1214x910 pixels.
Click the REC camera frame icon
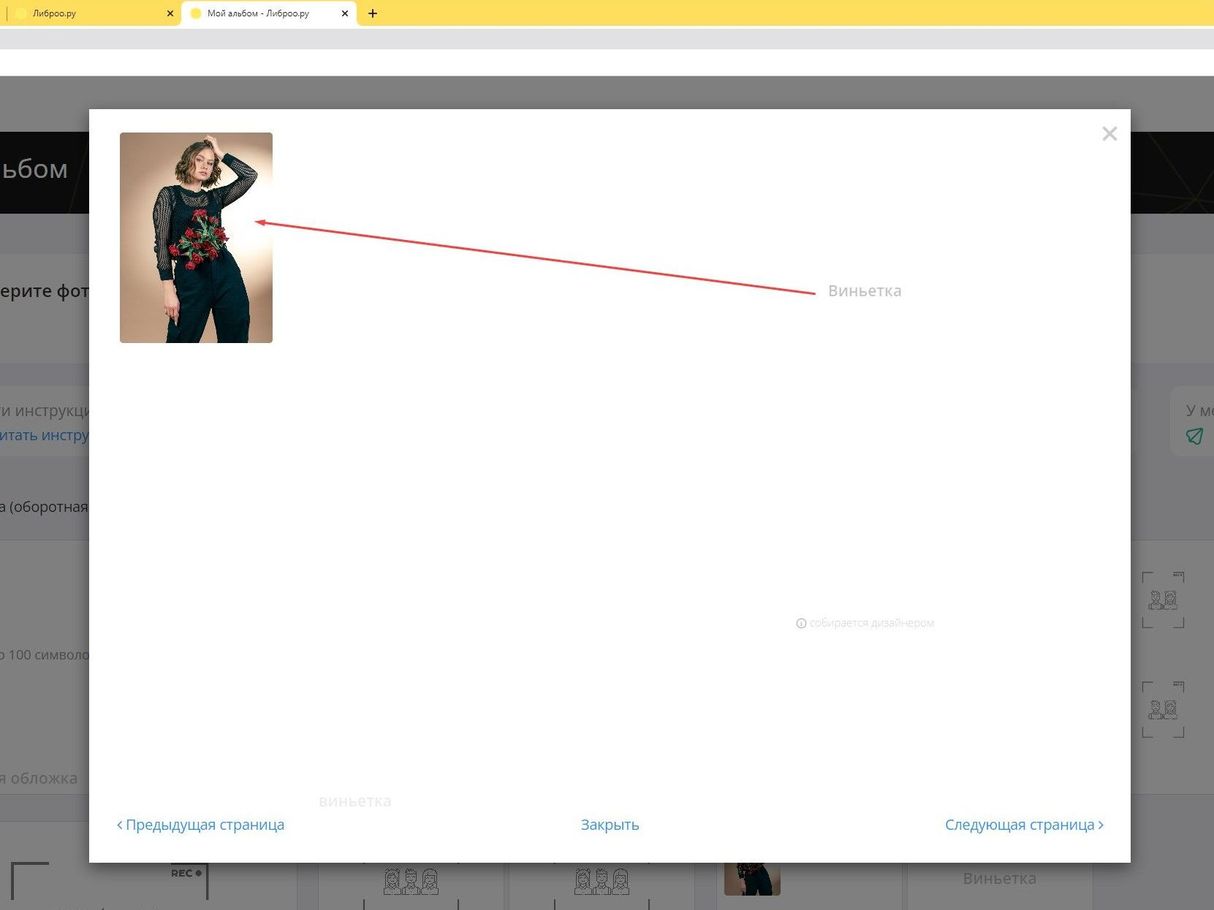186,873
